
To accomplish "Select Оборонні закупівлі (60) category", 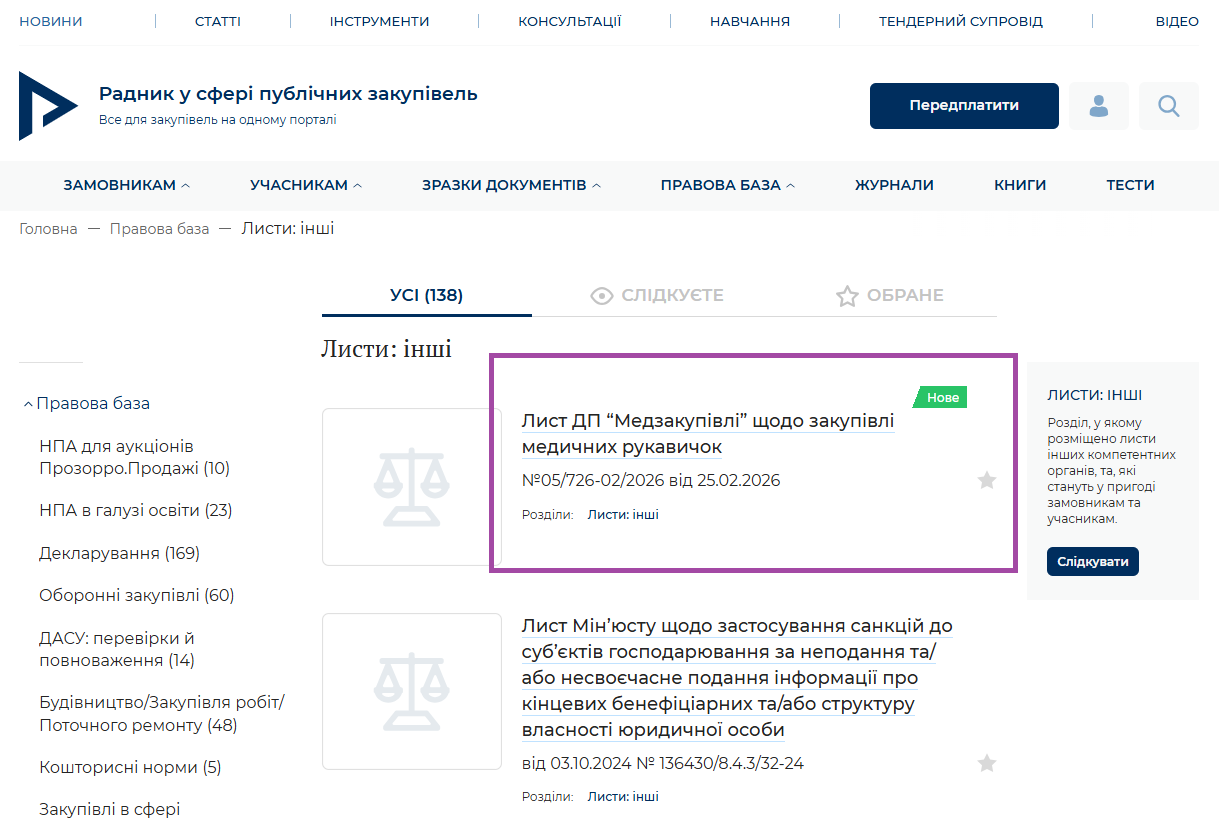I will (x=136, y=596).
